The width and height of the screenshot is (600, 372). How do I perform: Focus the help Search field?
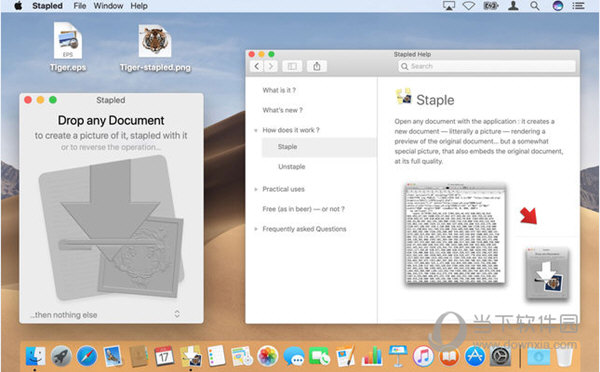point(487,66)
